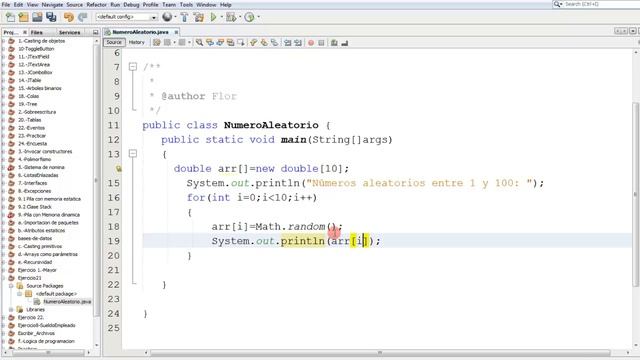Click the Next Bookmark icon
The image size is (640, 360).
[264, 42]
